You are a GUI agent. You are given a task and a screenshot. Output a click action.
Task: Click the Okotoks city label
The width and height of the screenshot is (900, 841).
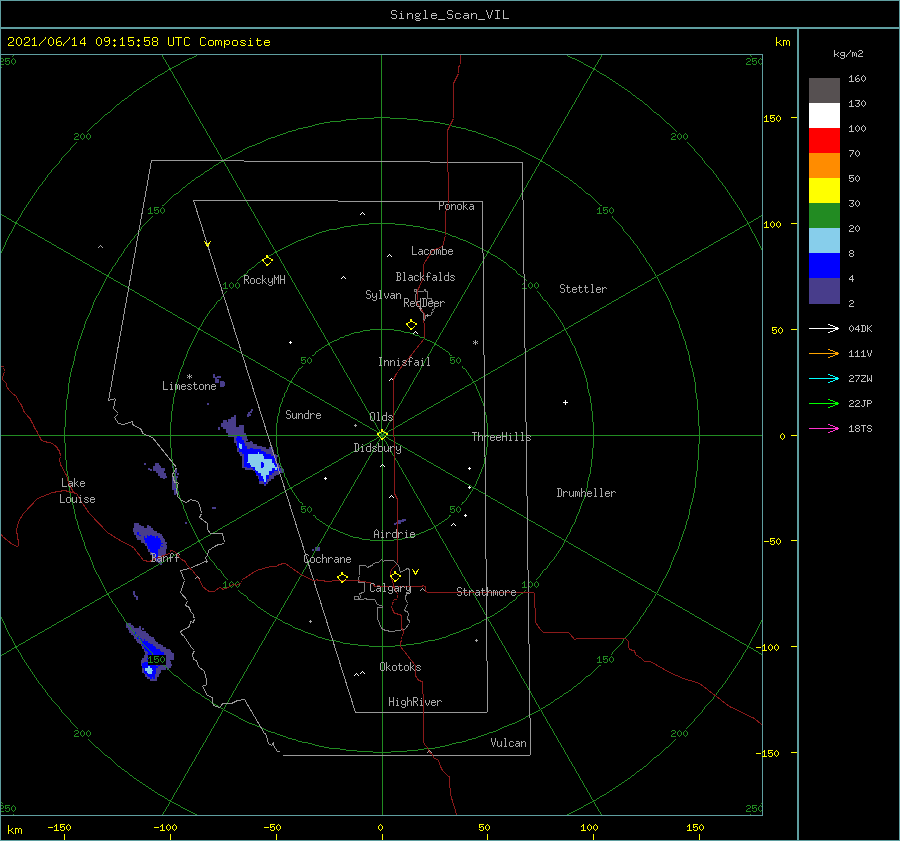400,667
